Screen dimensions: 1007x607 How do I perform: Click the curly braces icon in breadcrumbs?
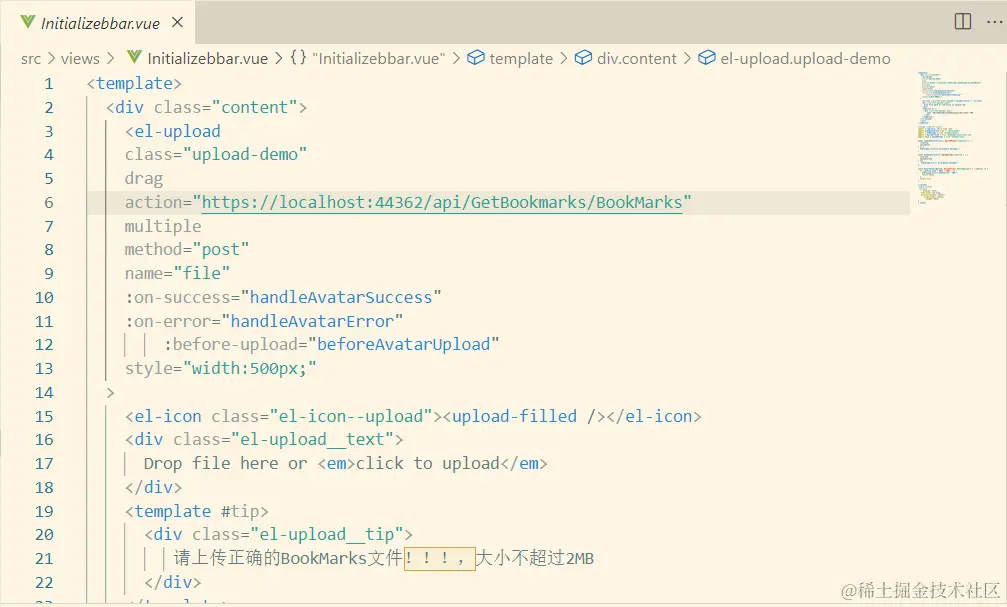298,58
